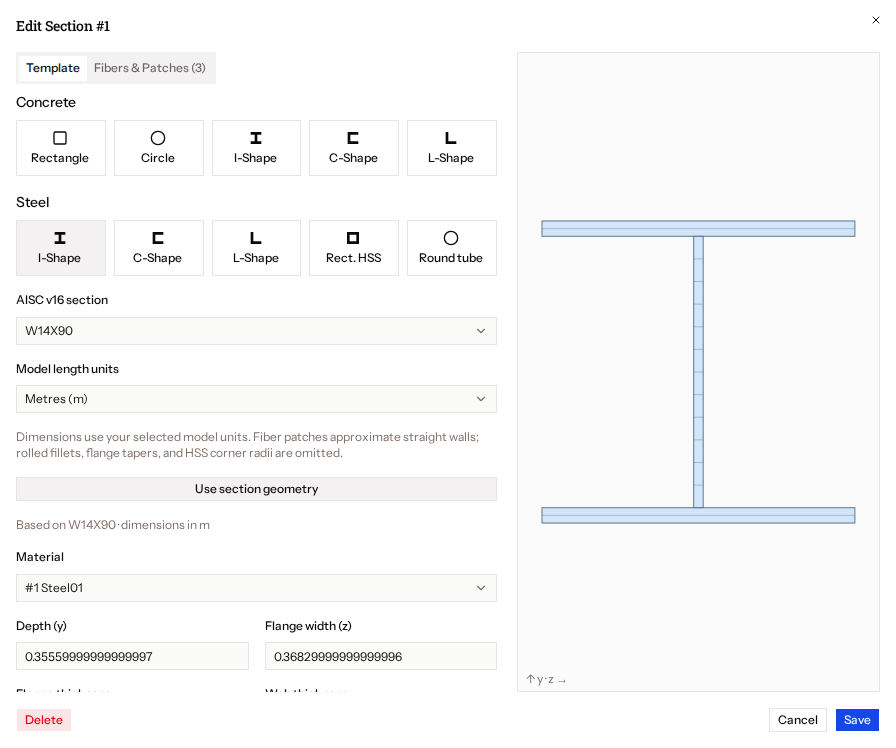Close the Edit Section dialog
This screenshot has height=748, width=896.
(875, 20)
